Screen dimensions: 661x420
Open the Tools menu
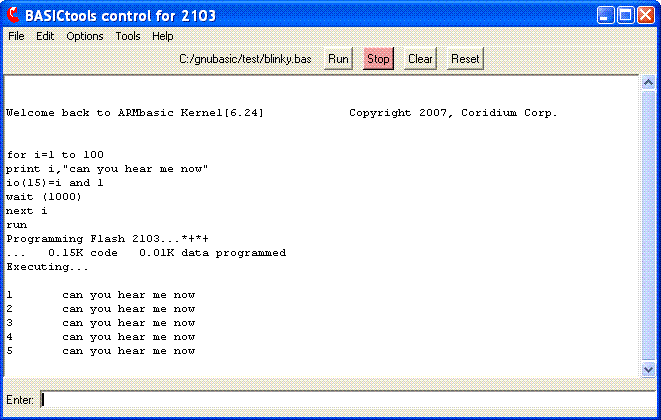pos(128,36)
